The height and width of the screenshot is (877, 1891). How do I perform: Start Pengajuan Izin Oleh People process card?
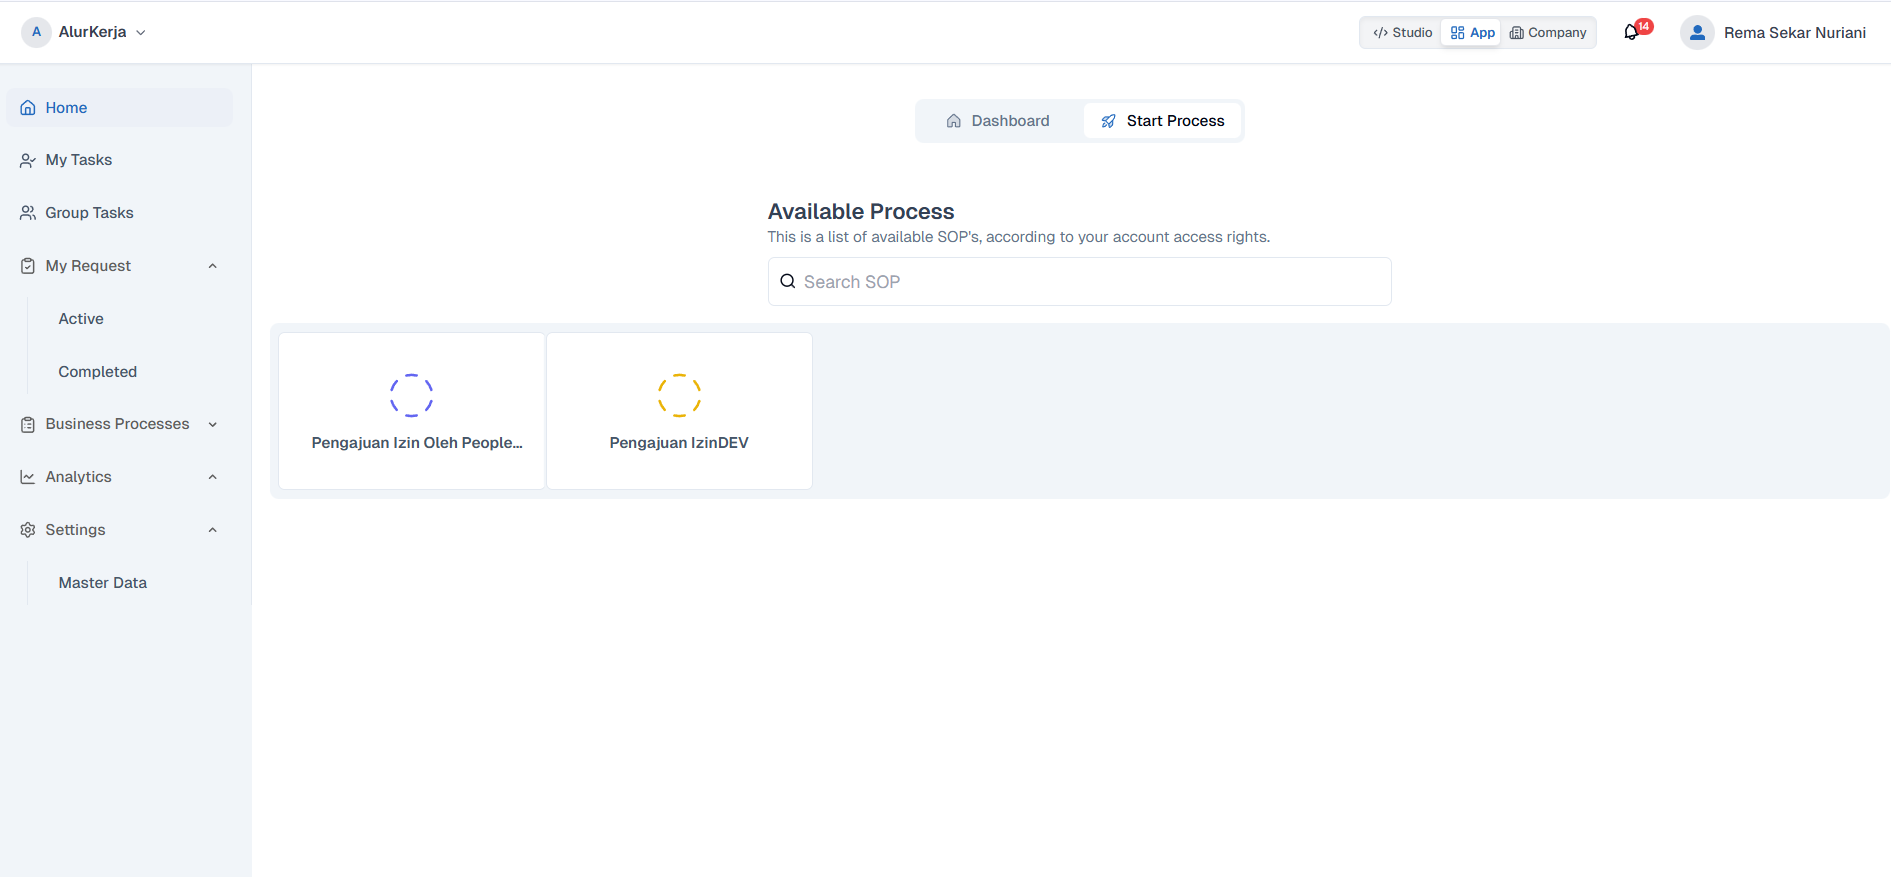pyautogui.click(x=412, y=411)
